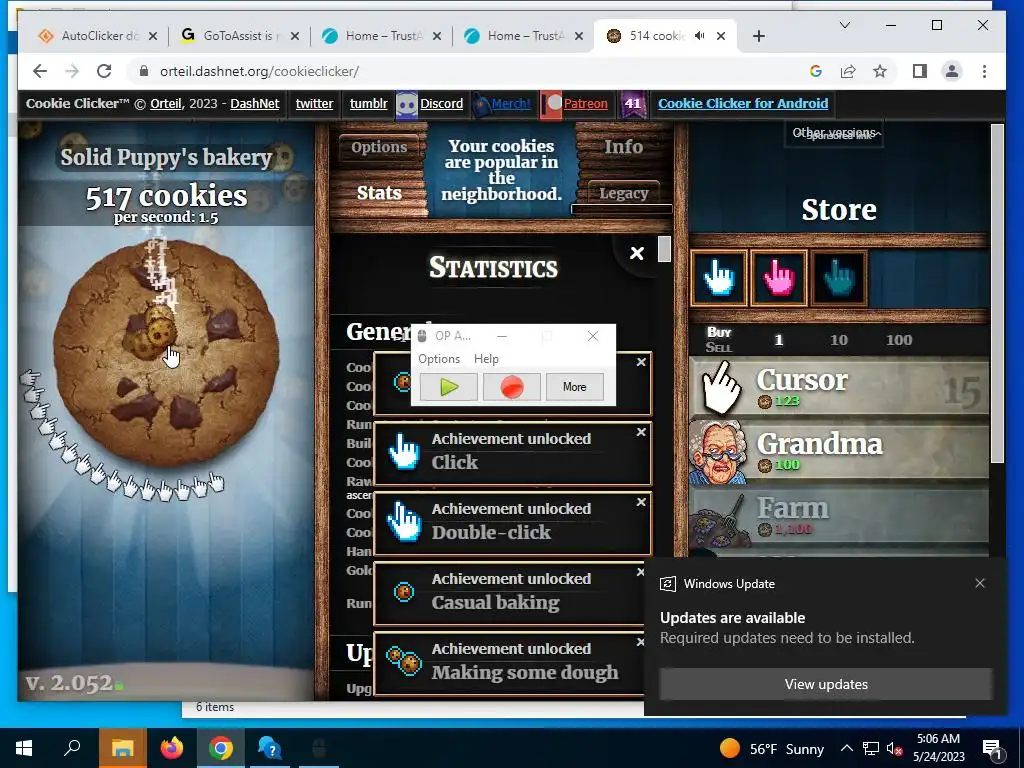Dismiss the Making some dough notification
This screenshot has width=1024, height=768.
click(641, 642)
